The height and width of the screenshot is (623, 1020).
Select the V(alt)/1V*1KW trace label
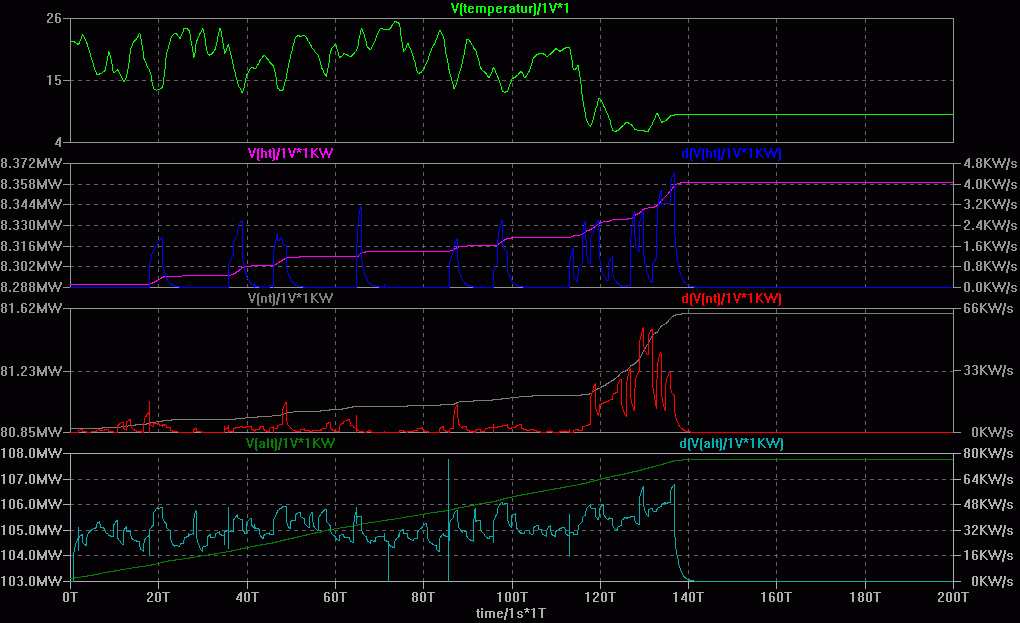click(x=290, y=444)
